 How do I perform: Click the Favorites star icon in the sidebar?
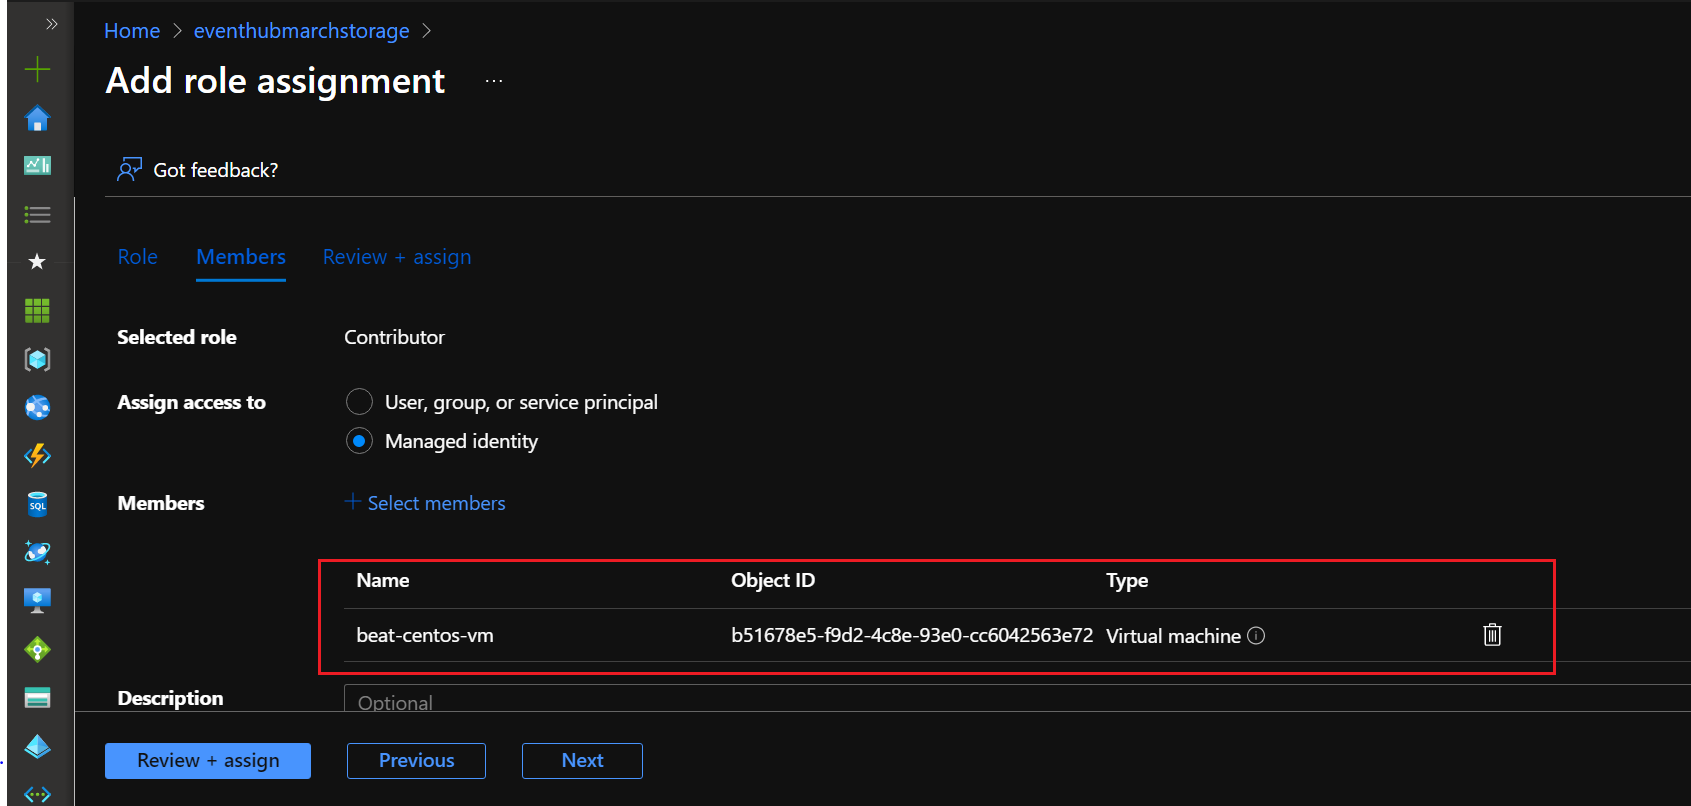37,262
